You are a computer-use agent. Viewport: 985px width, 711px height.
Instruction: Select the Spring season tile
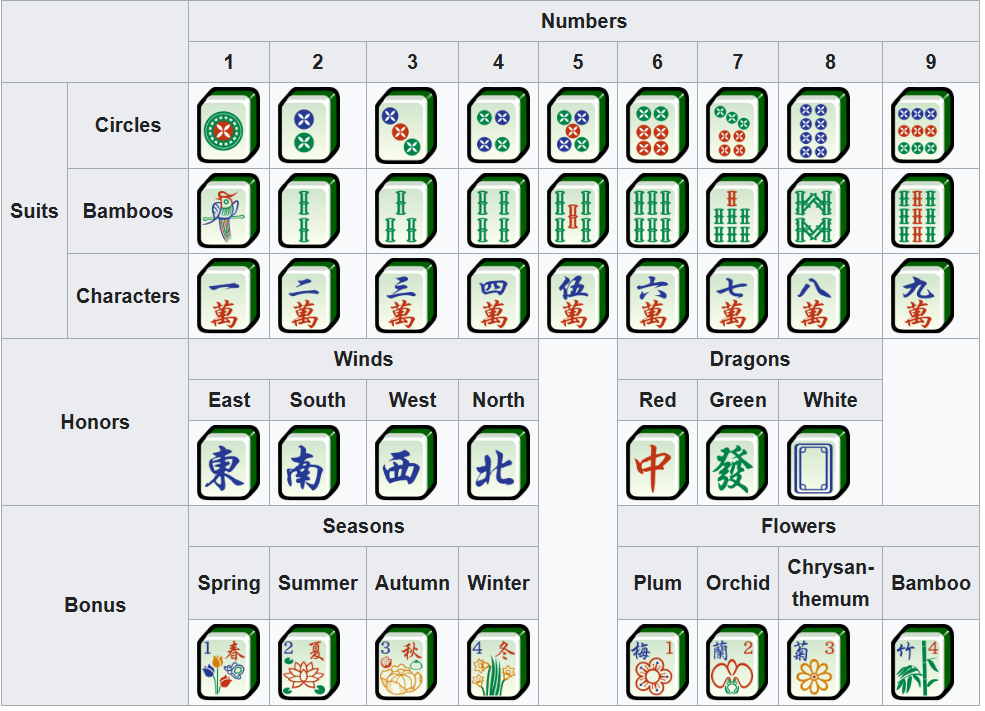click(x=228, y=662)
